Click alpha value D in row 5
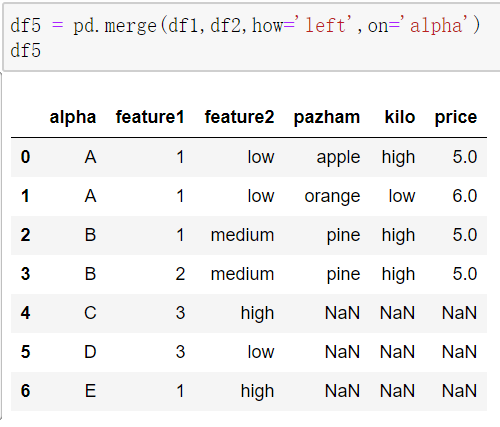This screenshot has width=500, height=427. (90, 352)
